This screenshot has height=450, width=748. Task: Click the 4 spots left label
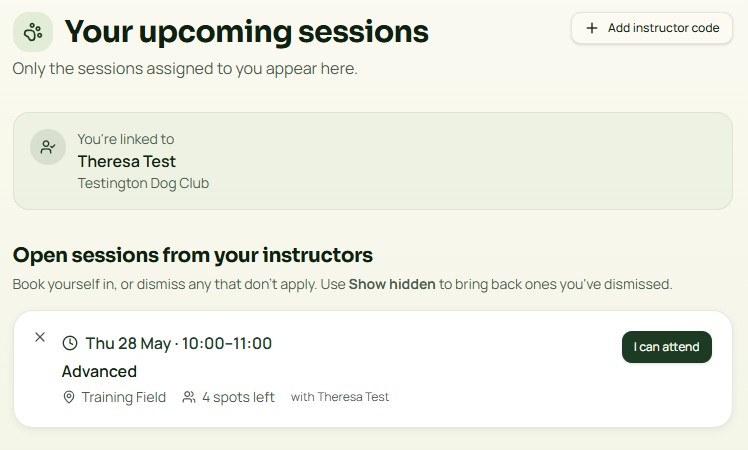click(x=238, y=397)
